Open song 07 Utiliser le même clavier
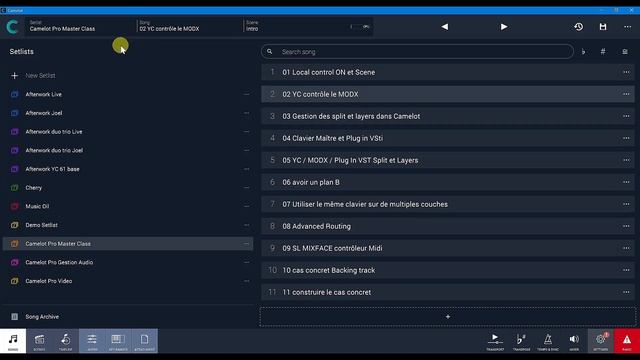 (448, 204)
